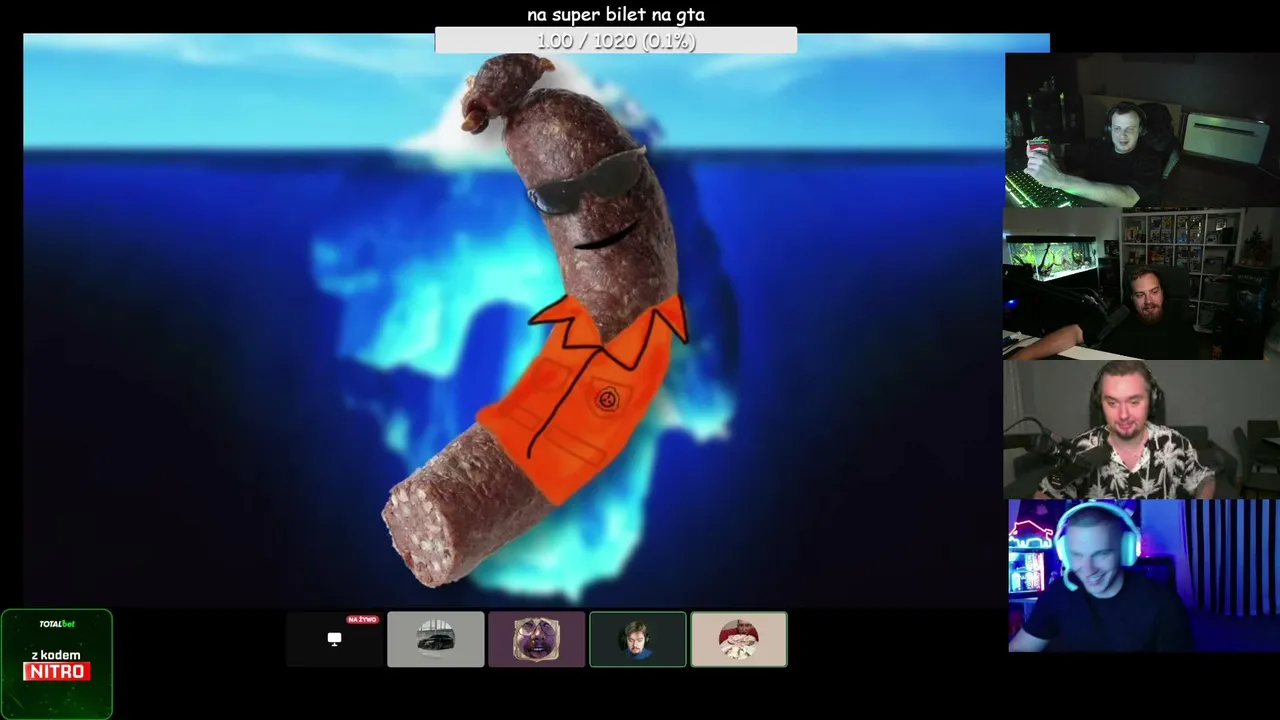Click the webcam feed of man in floral shirt
Viewport: 1280px width, 720px height.
click(x=1142, y=429)
